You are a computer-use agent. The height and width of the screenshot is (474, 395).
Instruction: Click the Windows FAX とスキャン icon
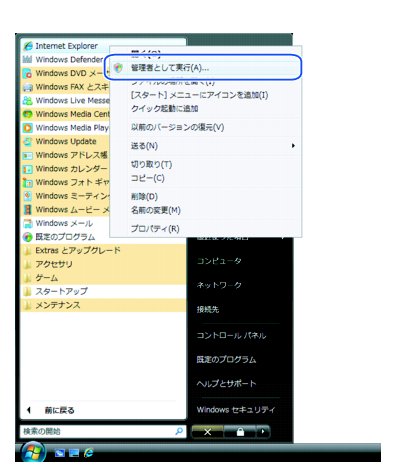[27, 87]
